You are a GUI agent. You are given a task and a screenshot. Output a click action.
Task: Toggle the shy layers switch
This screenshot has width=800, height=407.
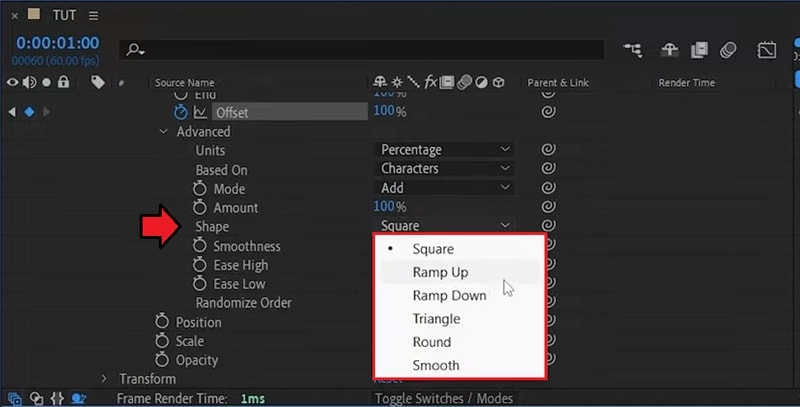670,50
